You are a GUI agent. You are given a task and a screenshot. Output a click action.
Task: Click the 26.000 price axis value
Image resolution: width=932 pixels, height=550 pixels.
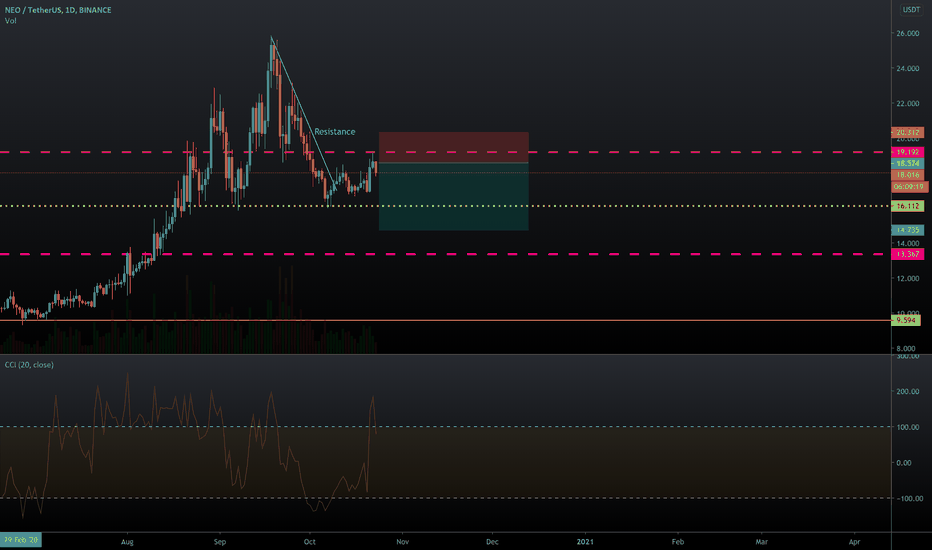pos(908,33)
